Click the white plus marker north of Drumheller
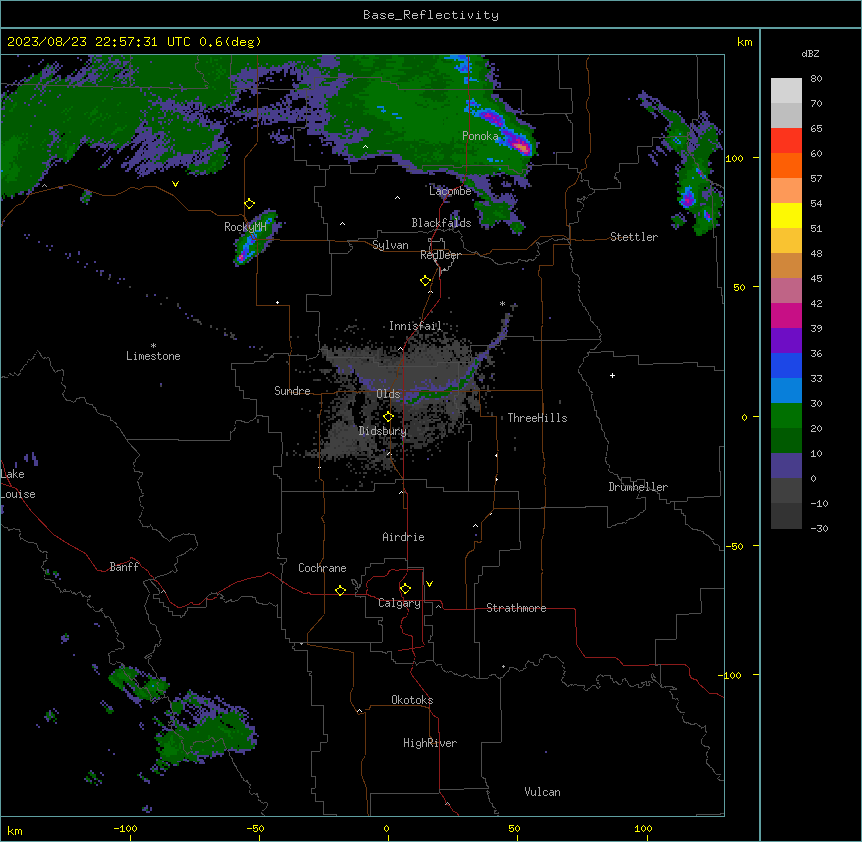Screen dimensions: 862x842 coord(612,375)
